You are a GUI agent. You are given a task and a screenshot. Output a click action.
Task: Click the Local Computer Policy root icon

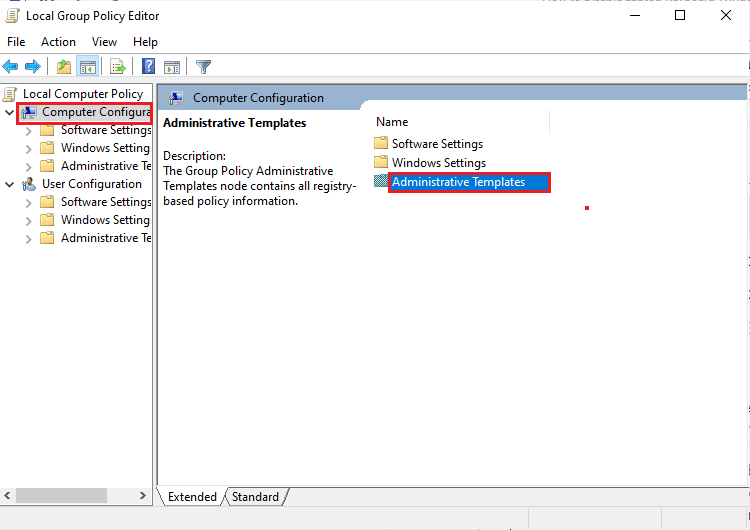(10, 94)
